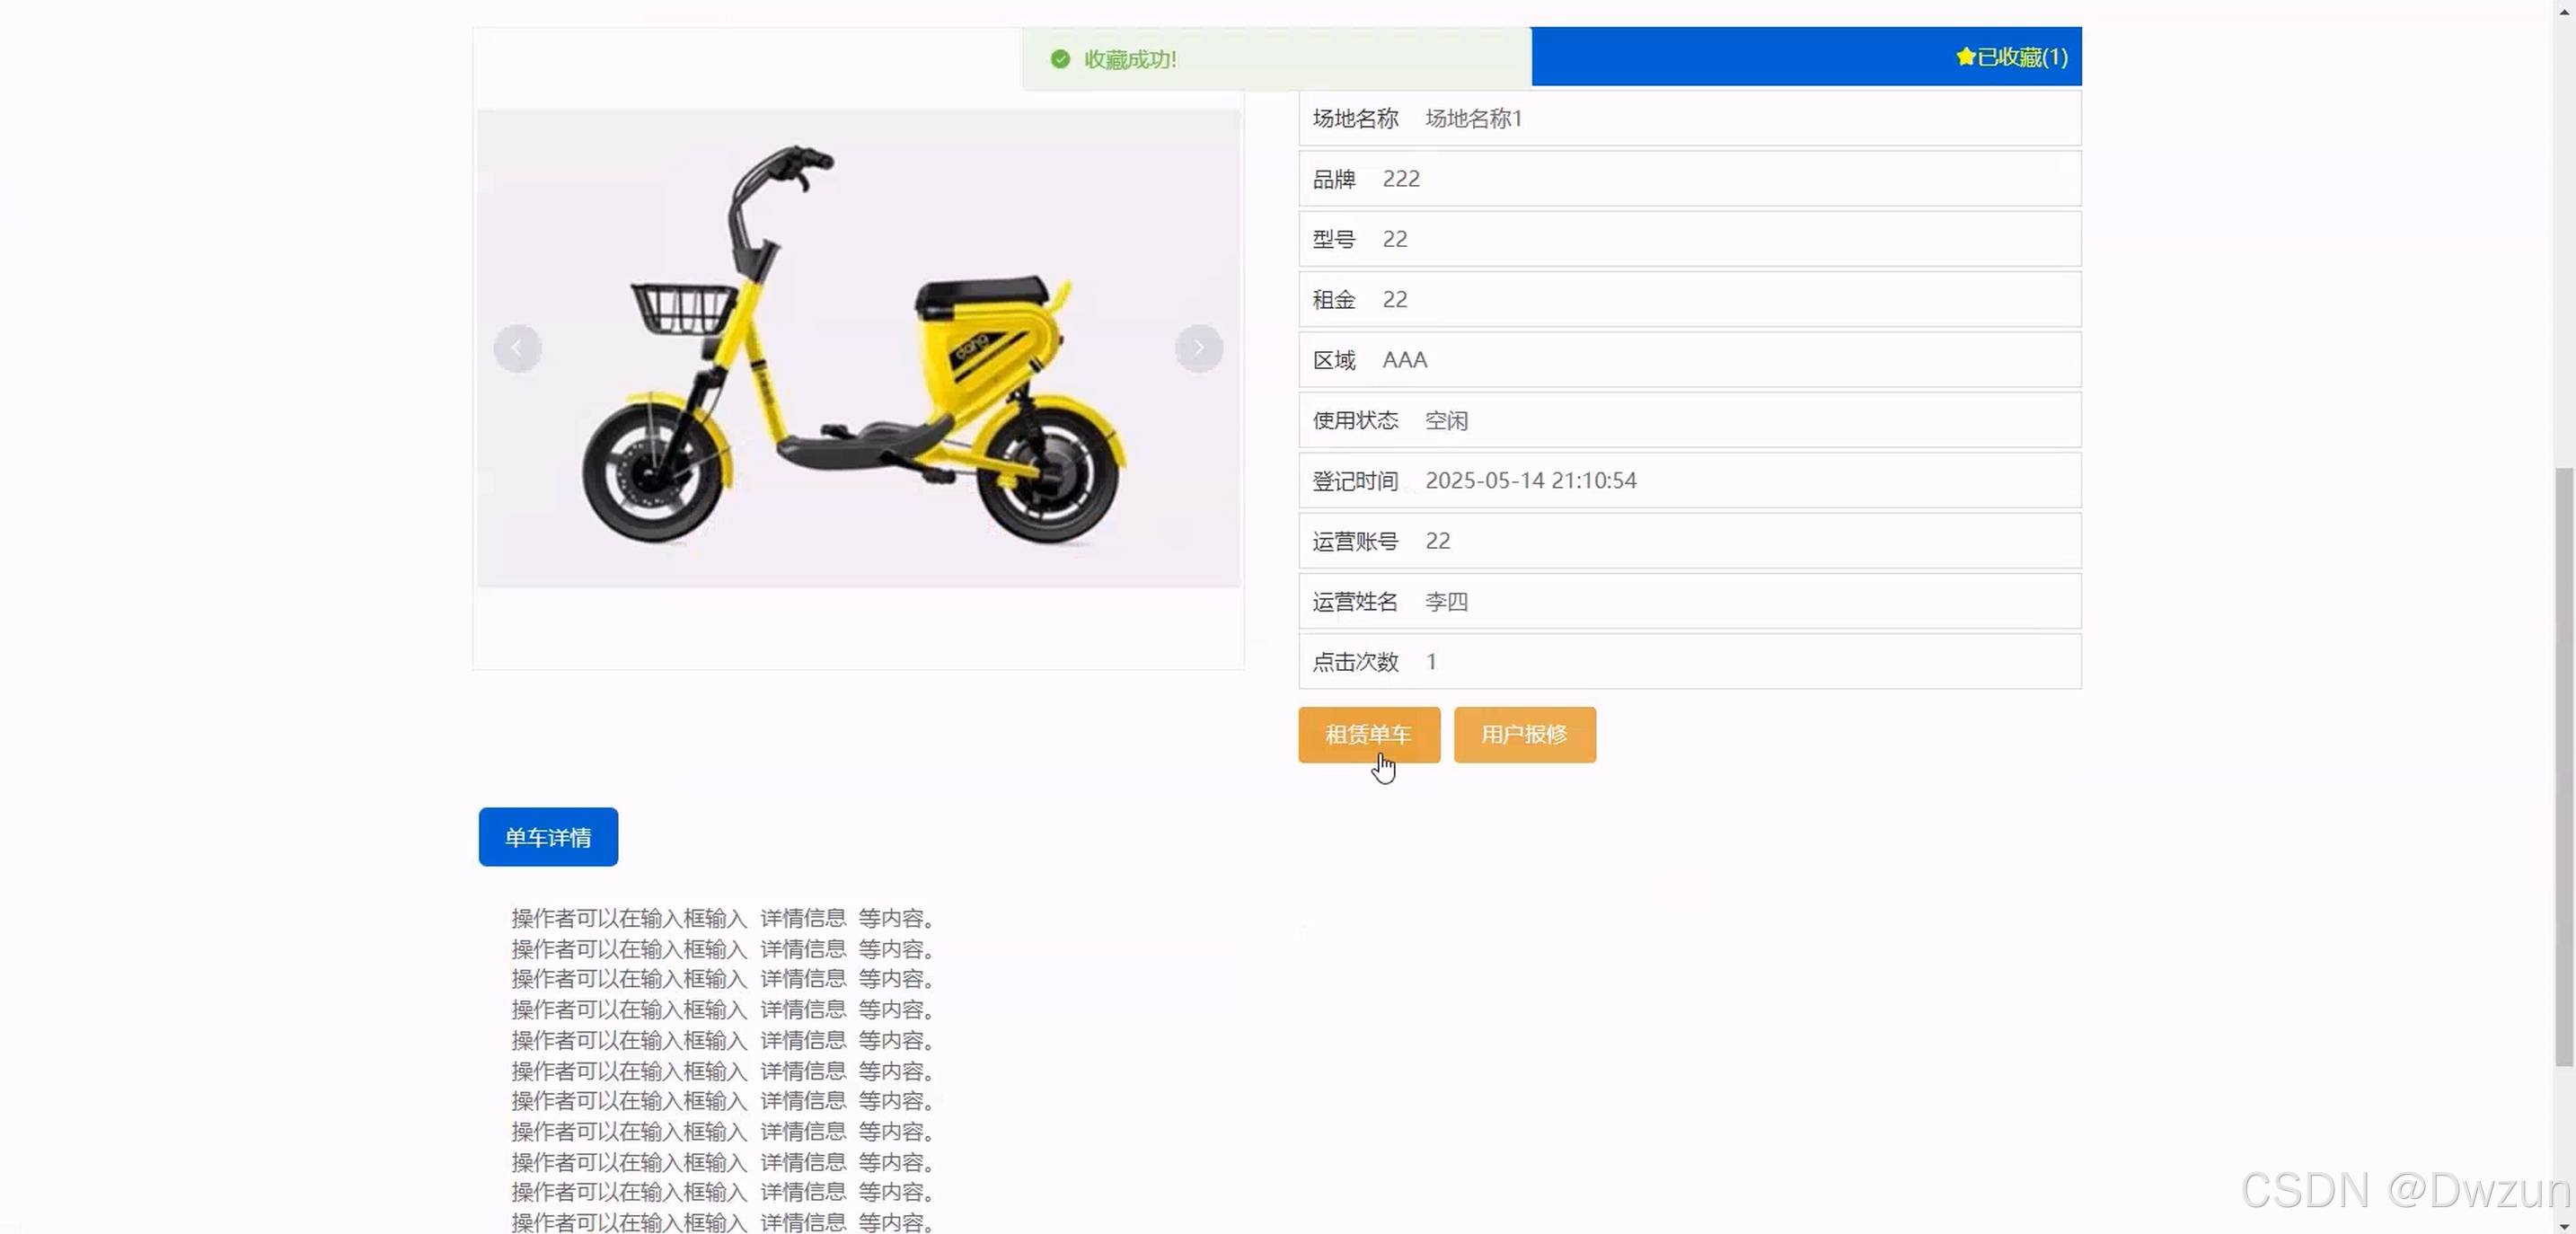
Task: Click the scrollbar down arrow
Action: point(2563,1225)
